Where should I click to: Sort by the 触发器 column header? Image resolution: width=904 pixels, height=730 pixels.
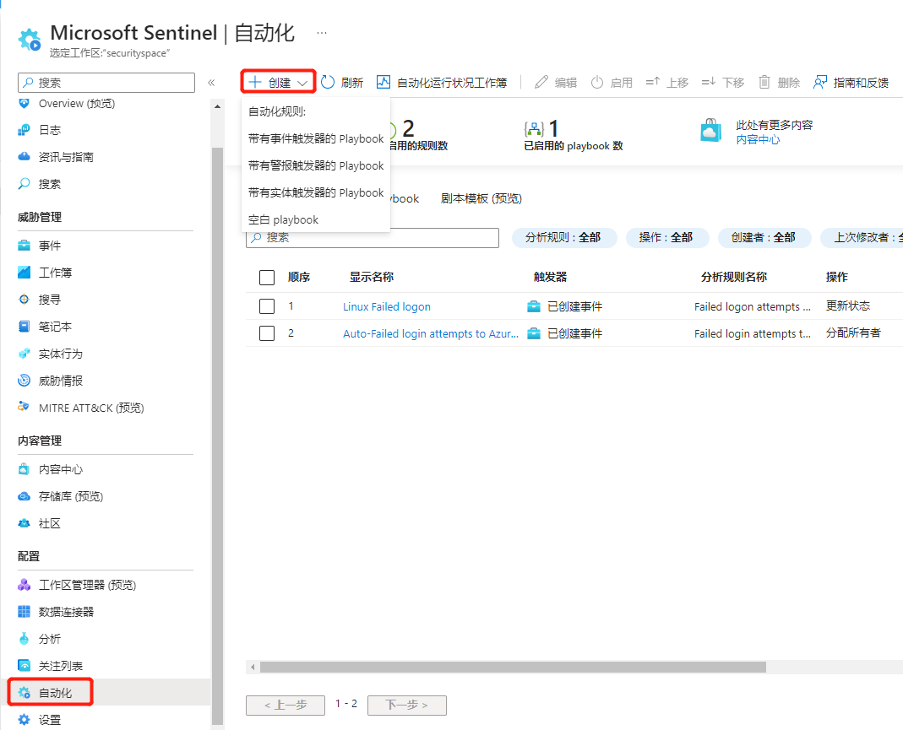(550, 277)
